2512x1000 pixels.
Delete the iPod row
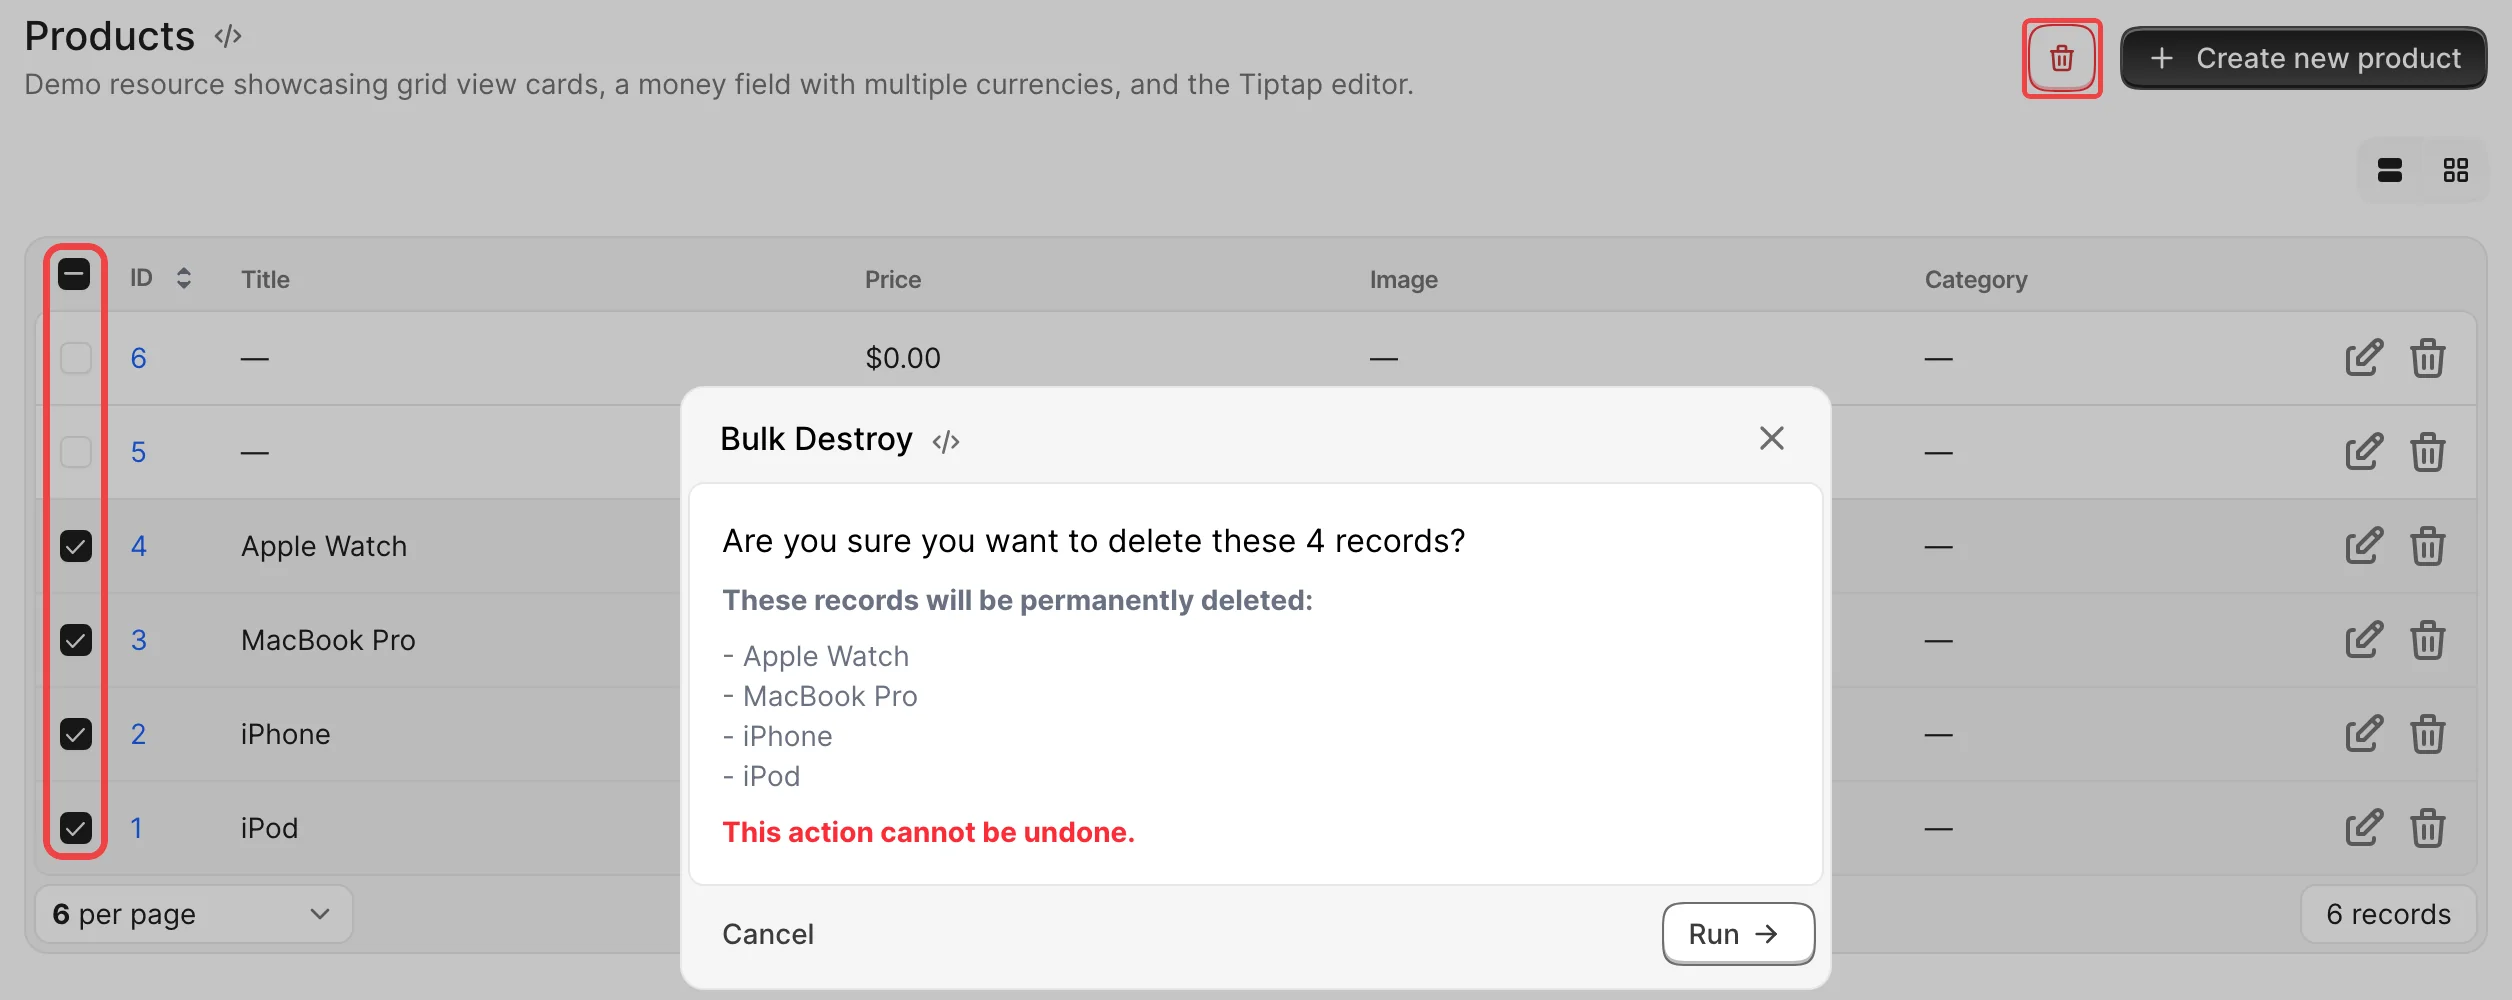(x=2427, y=828)
